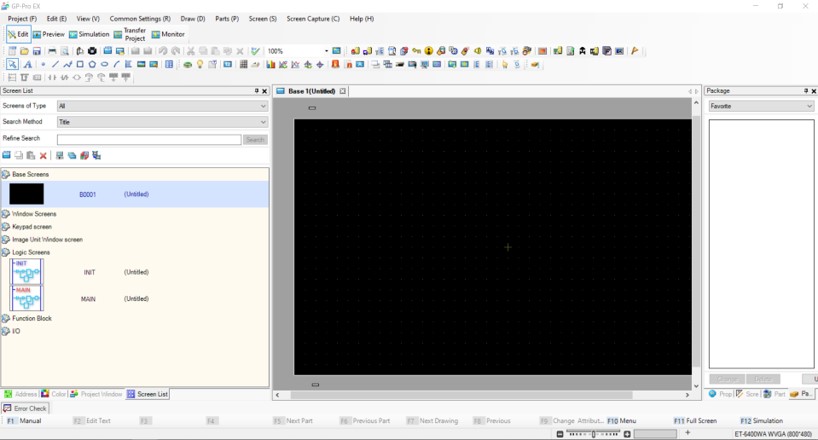Open the Common Settings (R) menu
Viewport: 818px width, 440px height.
pos(140,19)
